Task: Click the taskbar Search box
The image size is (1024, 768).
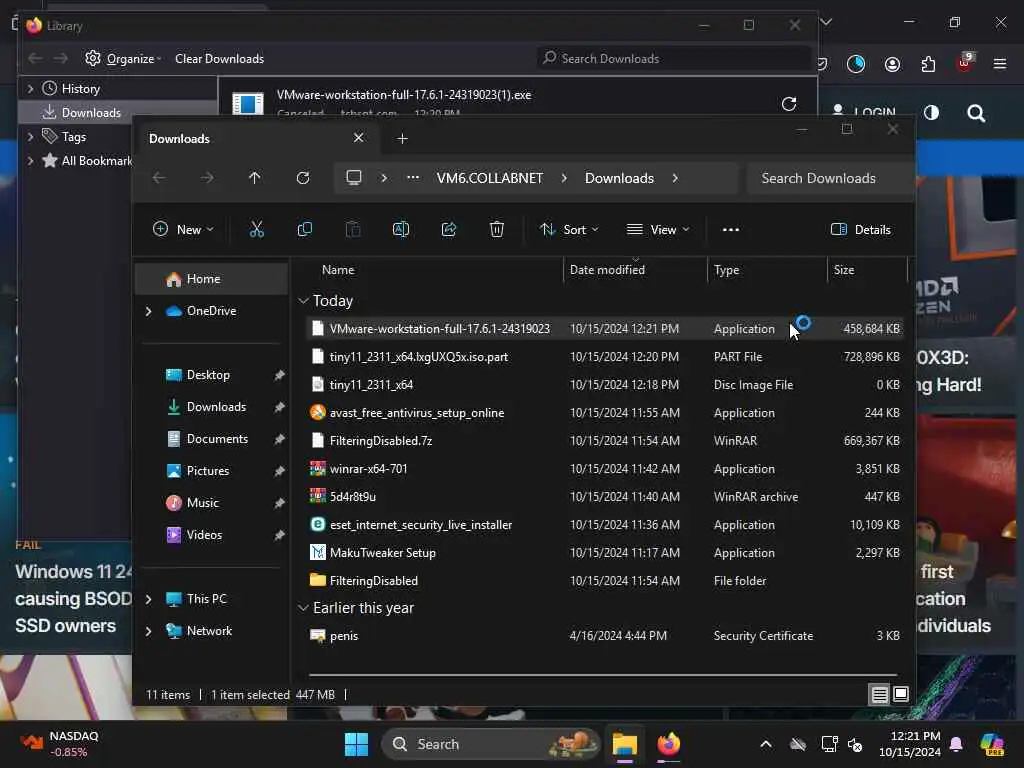Action: click(x=491, y=744)
